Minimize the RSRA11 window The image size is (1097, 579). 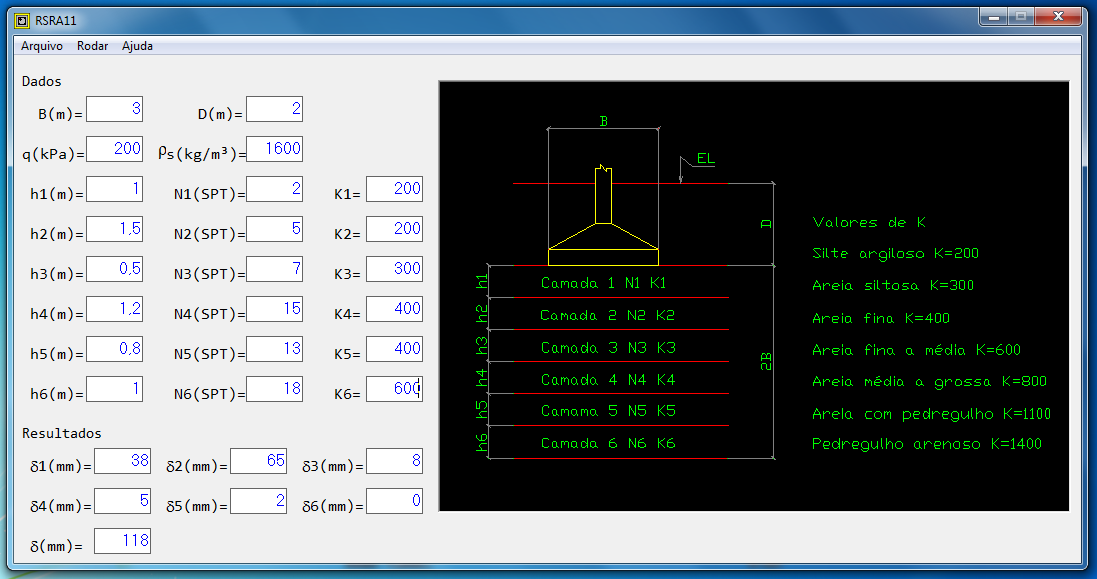993,17
